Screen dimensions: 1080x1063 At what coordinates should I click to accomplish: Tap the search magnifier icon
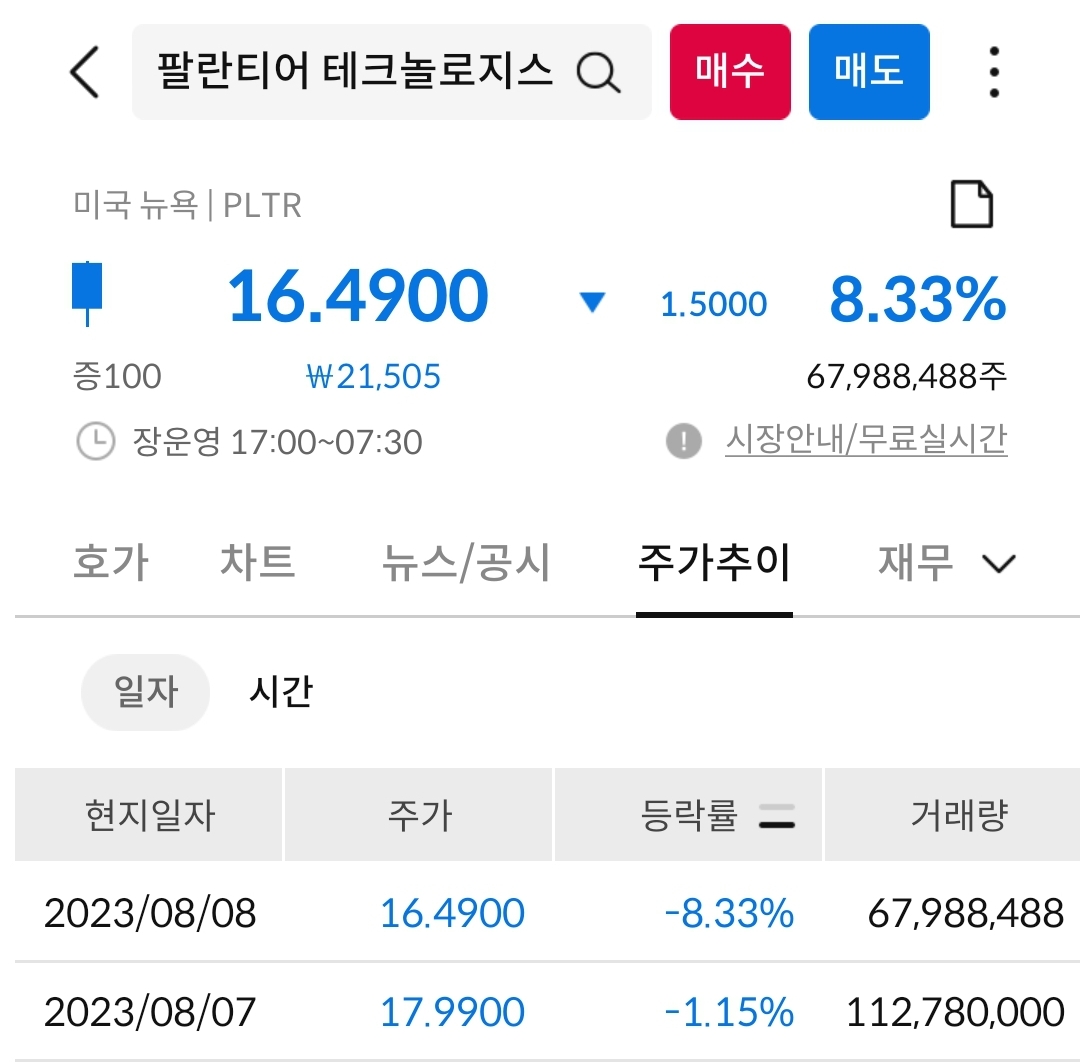[598, 72]
